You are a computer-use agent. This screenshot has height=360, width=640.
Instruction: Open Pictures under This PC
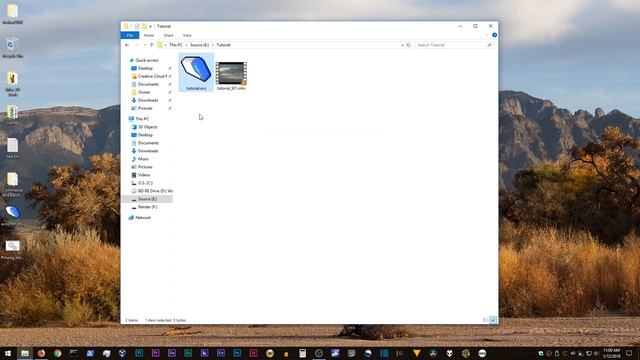[145, 167]
